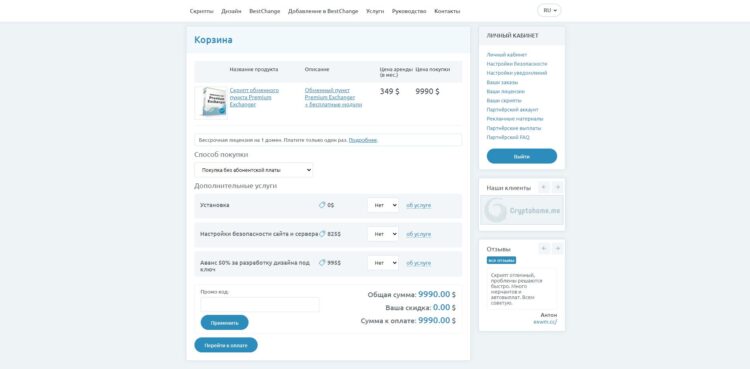The height and width of the screenshot is (369, 750).
Task: Click the все отзывы tag button
Action: coord(501,260)
